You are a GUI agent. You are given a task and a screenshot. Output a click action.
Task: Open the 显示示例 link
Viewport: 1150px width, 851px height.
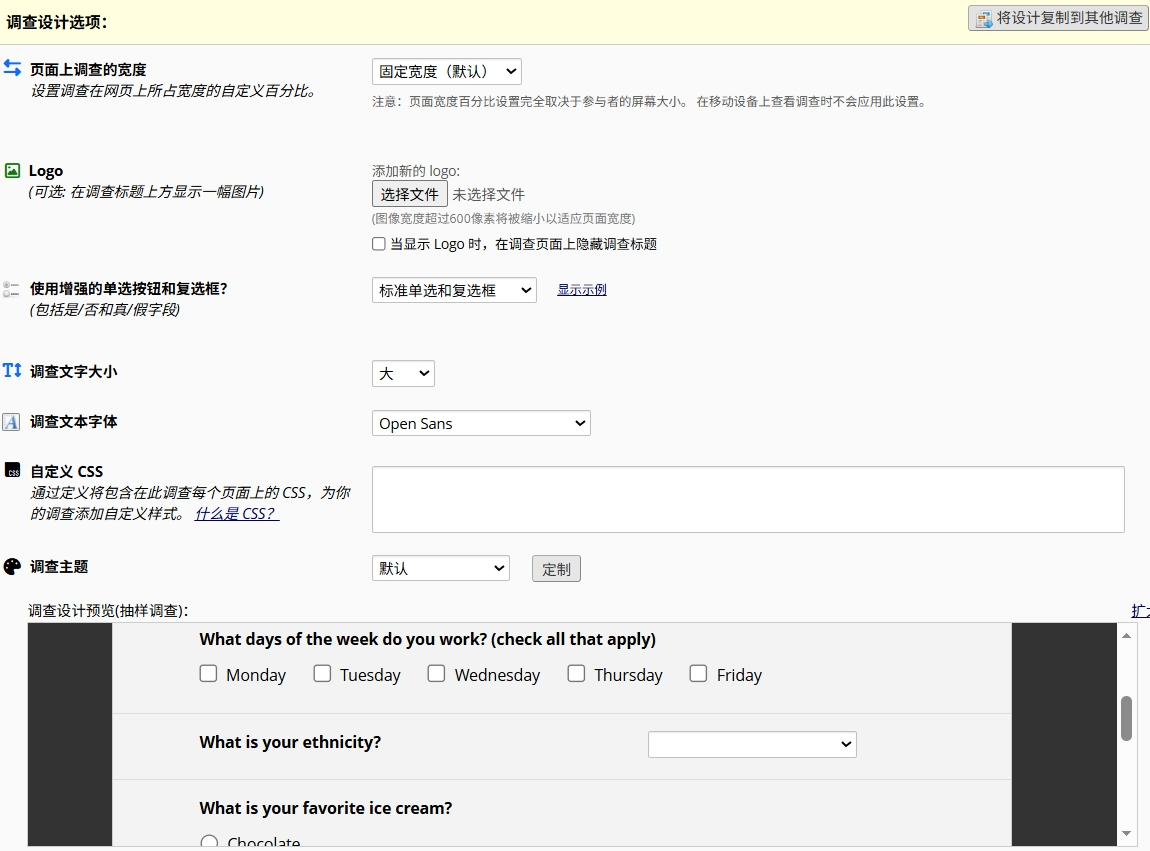[x=582, y=290]
